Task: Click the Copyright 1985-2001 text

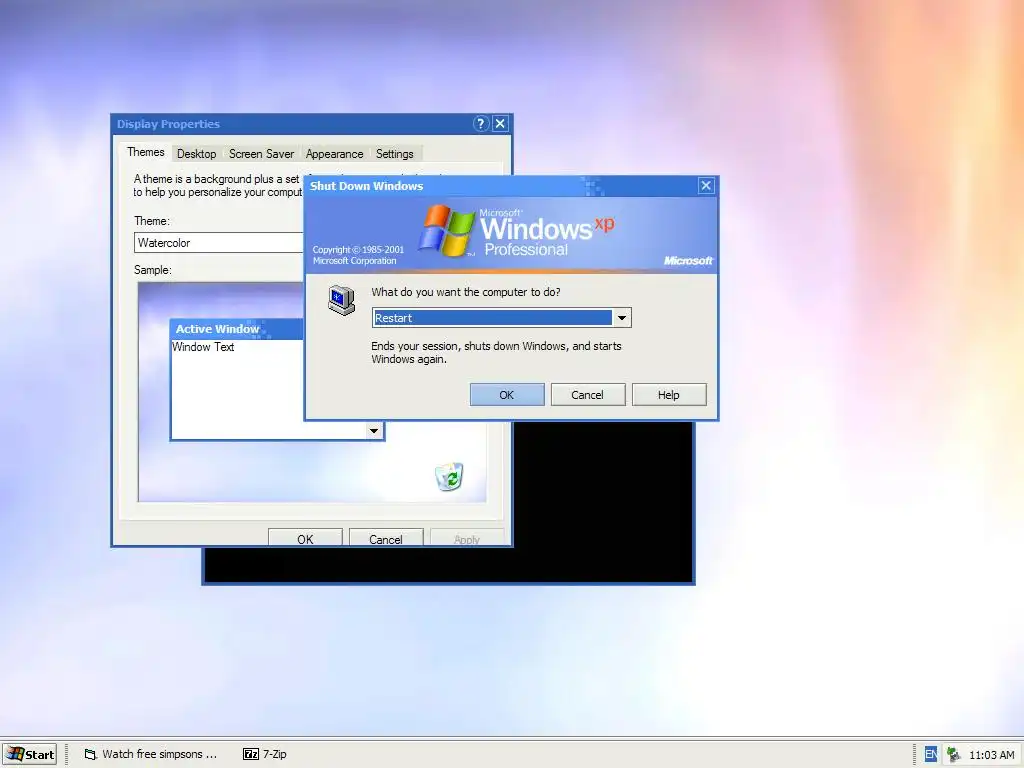Action: (x=358, y=255)
